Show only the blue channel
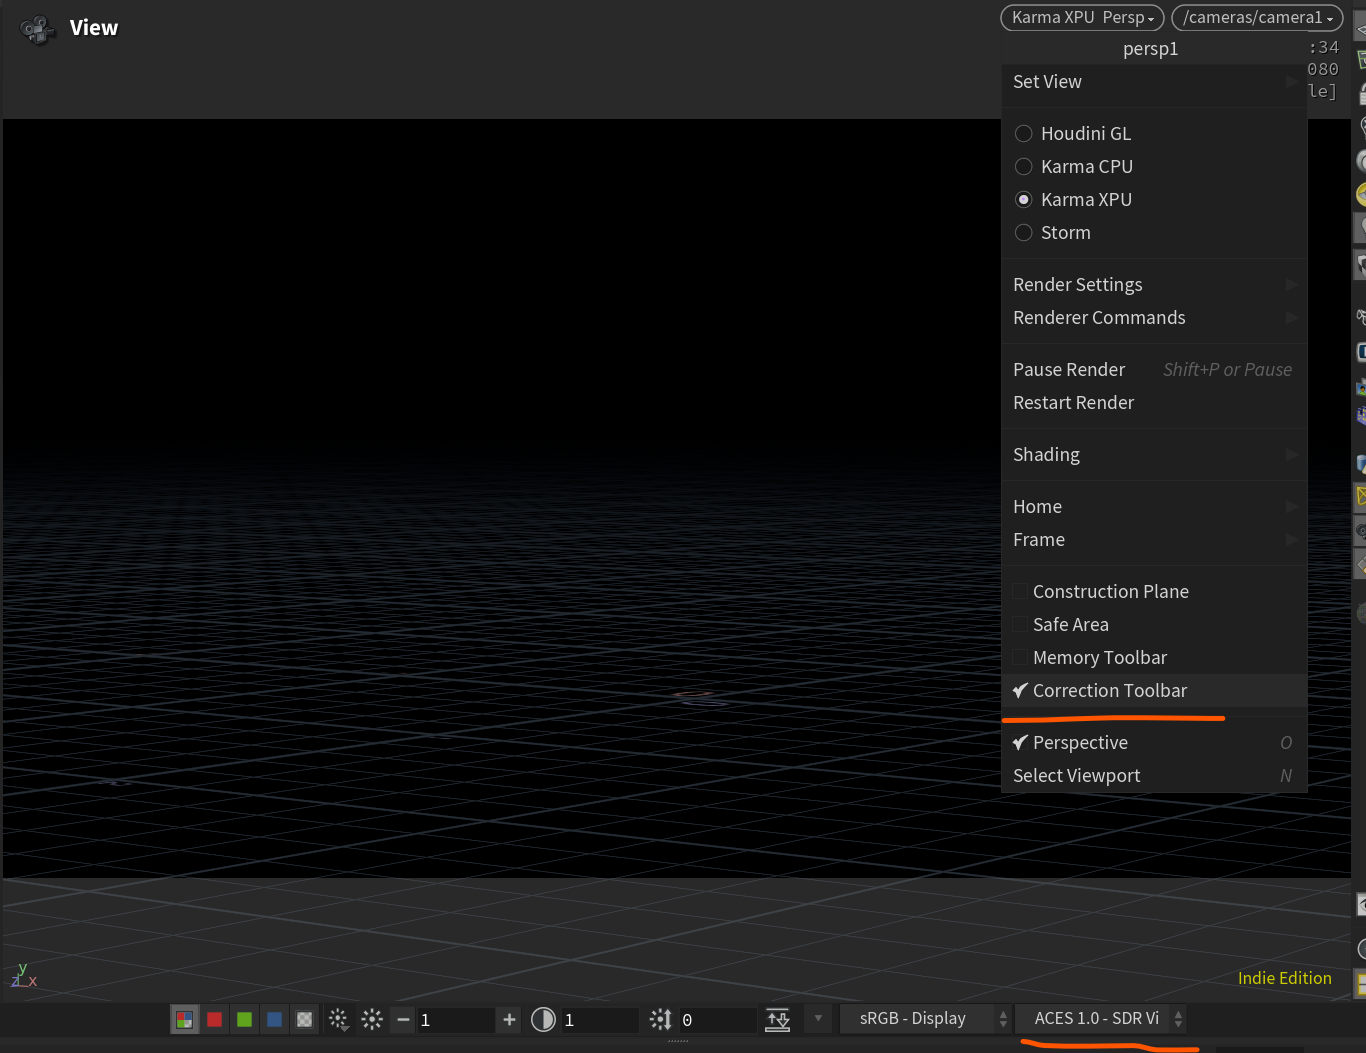Screen dimensions: 1366x1053 (274, 1019)
